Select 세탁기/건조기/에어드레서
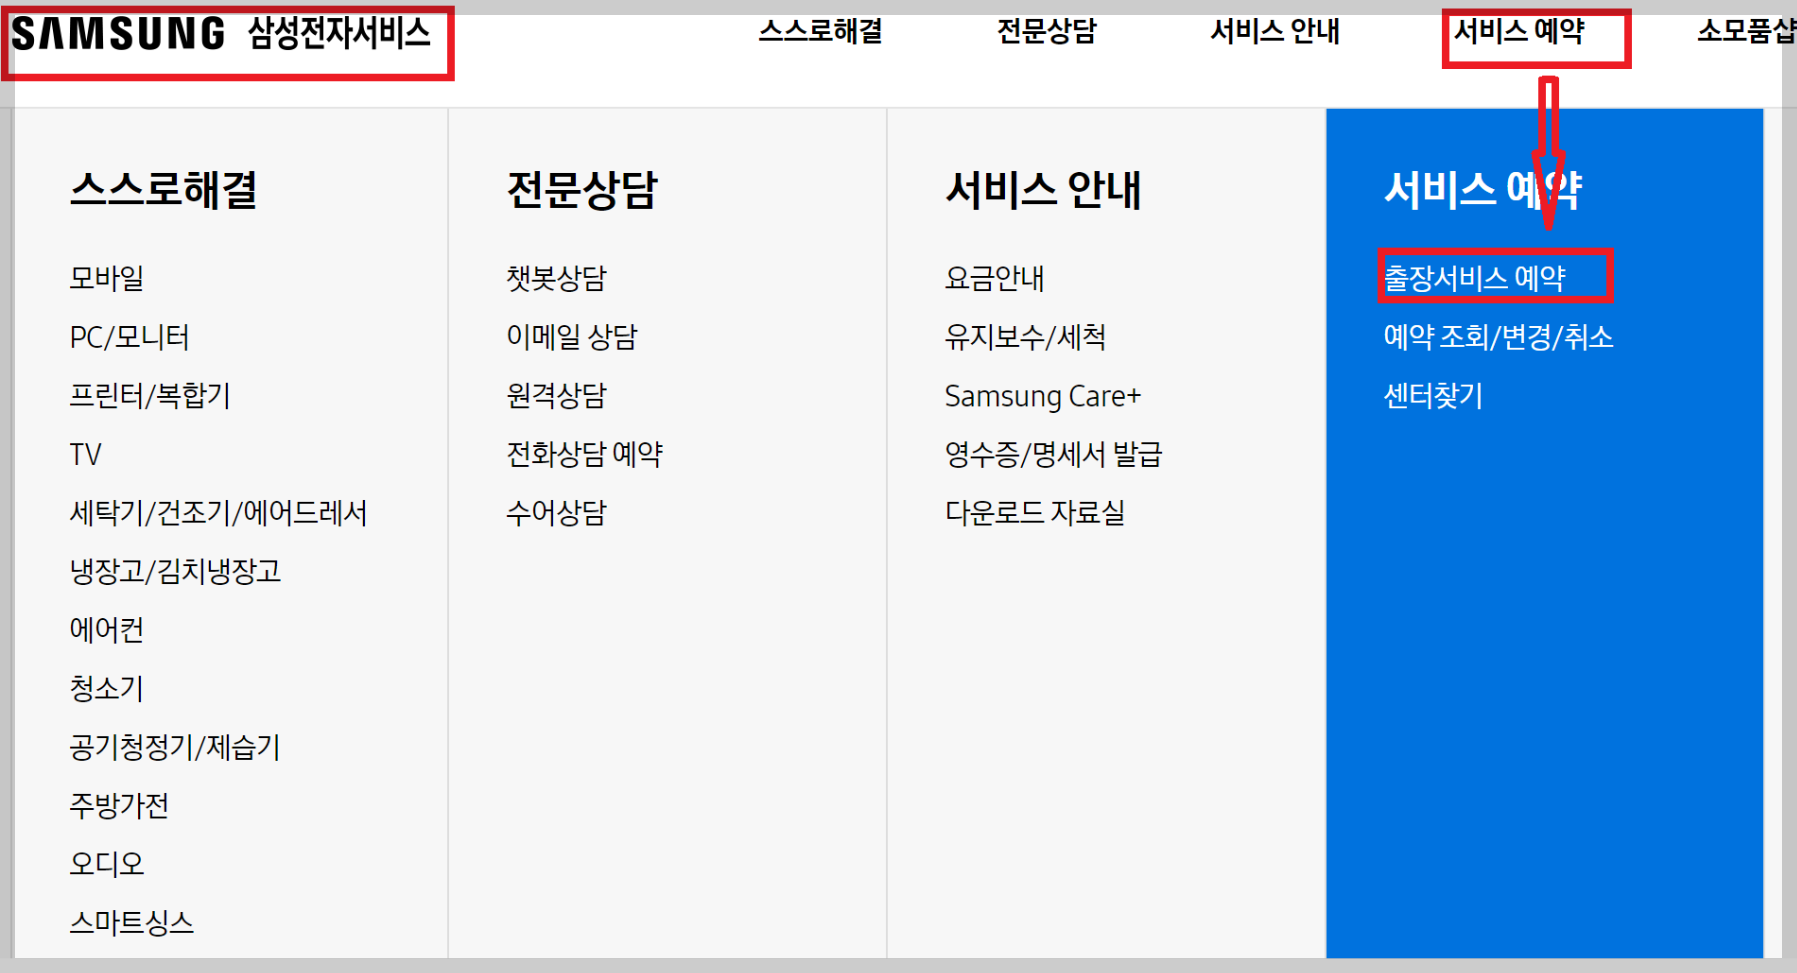The image size is (1797, 973). (x=219, y=512)
